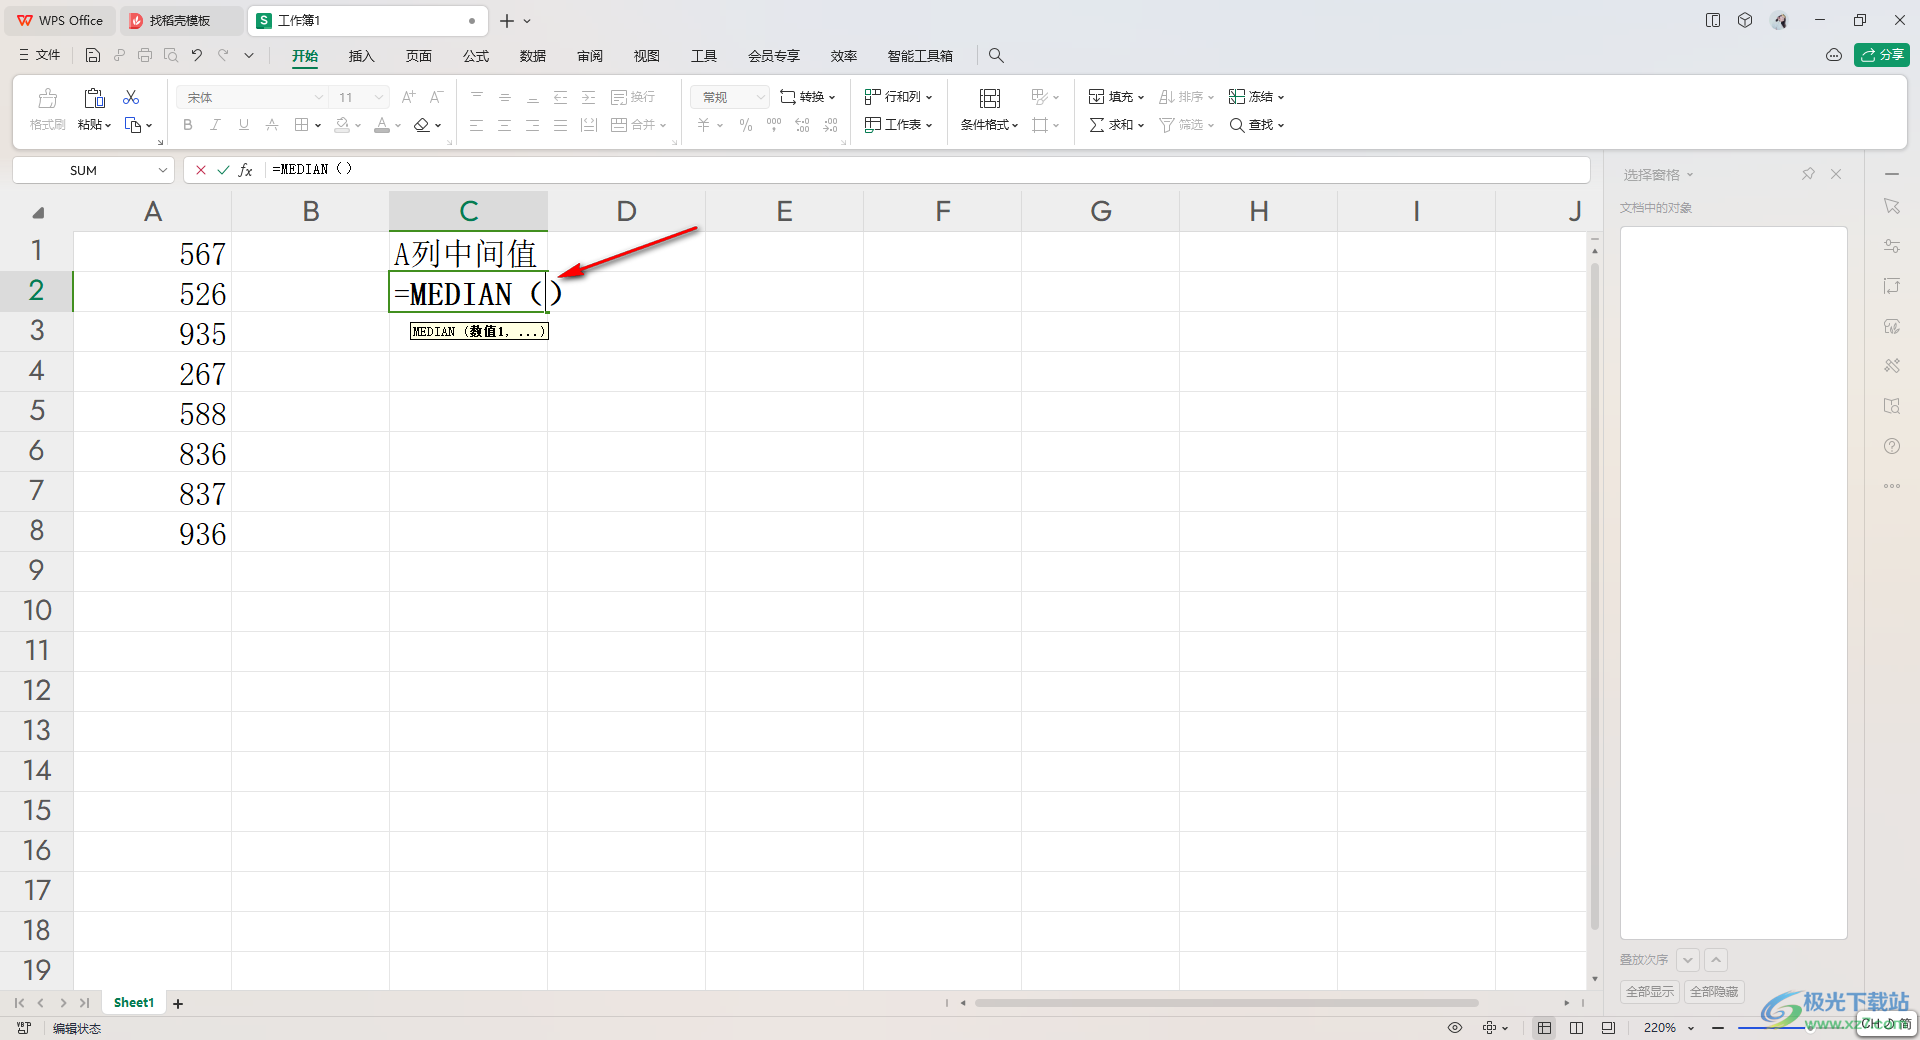Click the eye protection mode icon in the status bar

click(x=1455, y=1028)
